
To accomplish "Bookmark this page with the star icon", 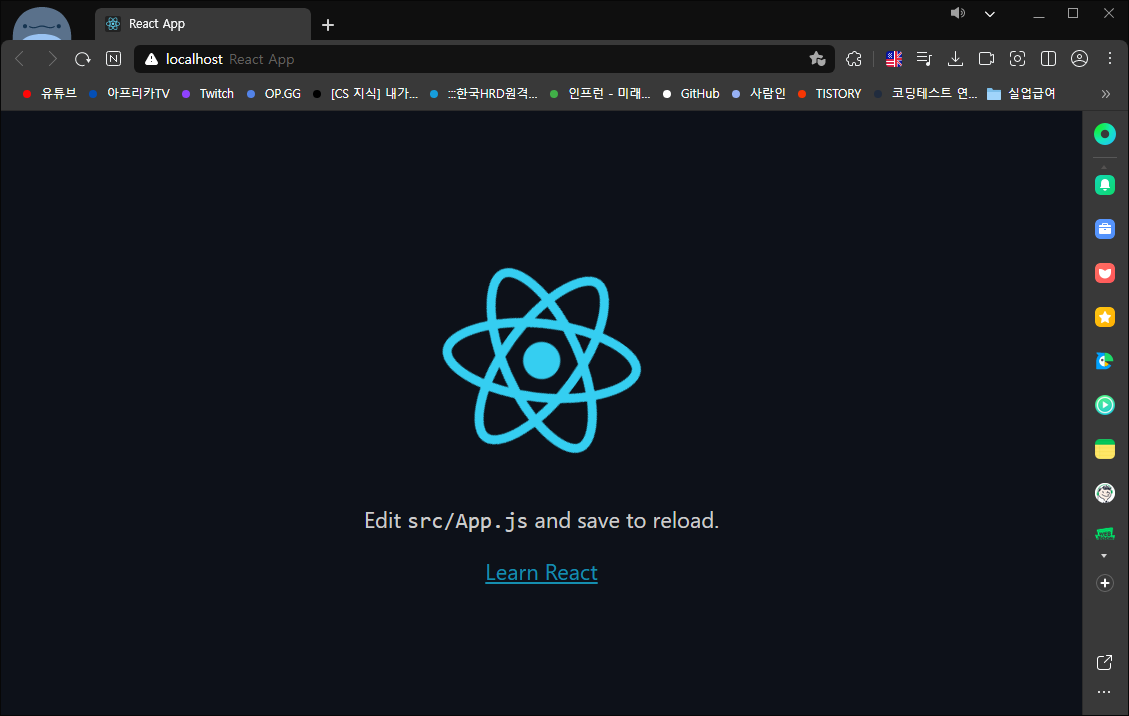I will pyautogui.click(x=817, y=59).
